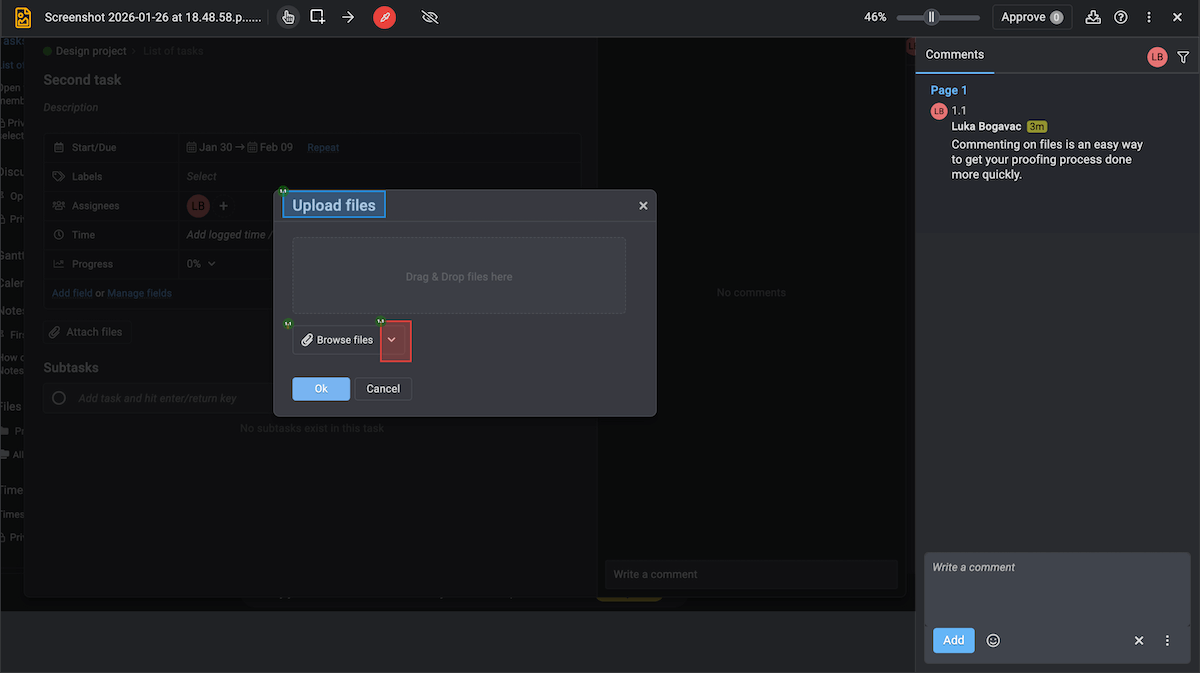This screenshot has height=673, width=1200.
Task: Open the add comment region tool
Action: pyautogui.click(x=317, y=17)
